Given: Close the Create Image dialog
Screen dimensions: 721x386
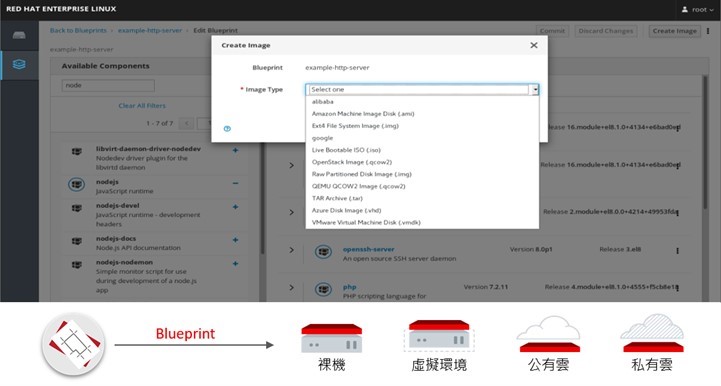Looking at the screenshot, I should [x=534, y=45].
